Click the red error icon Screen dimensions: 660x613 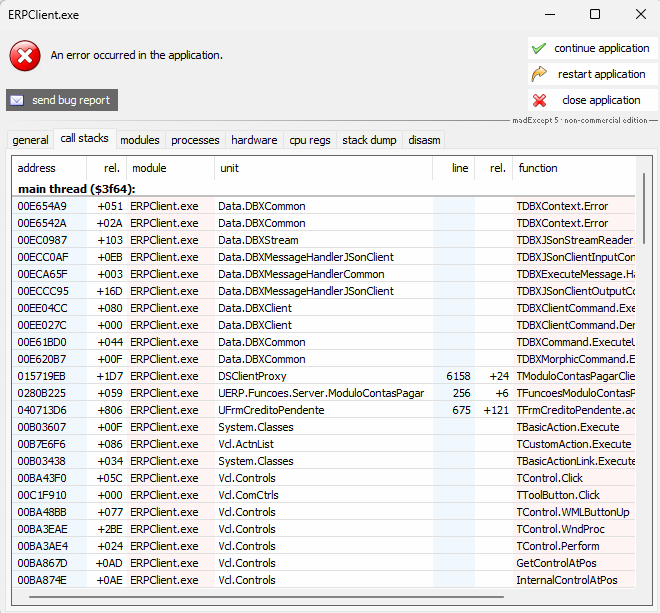[25, 56]
